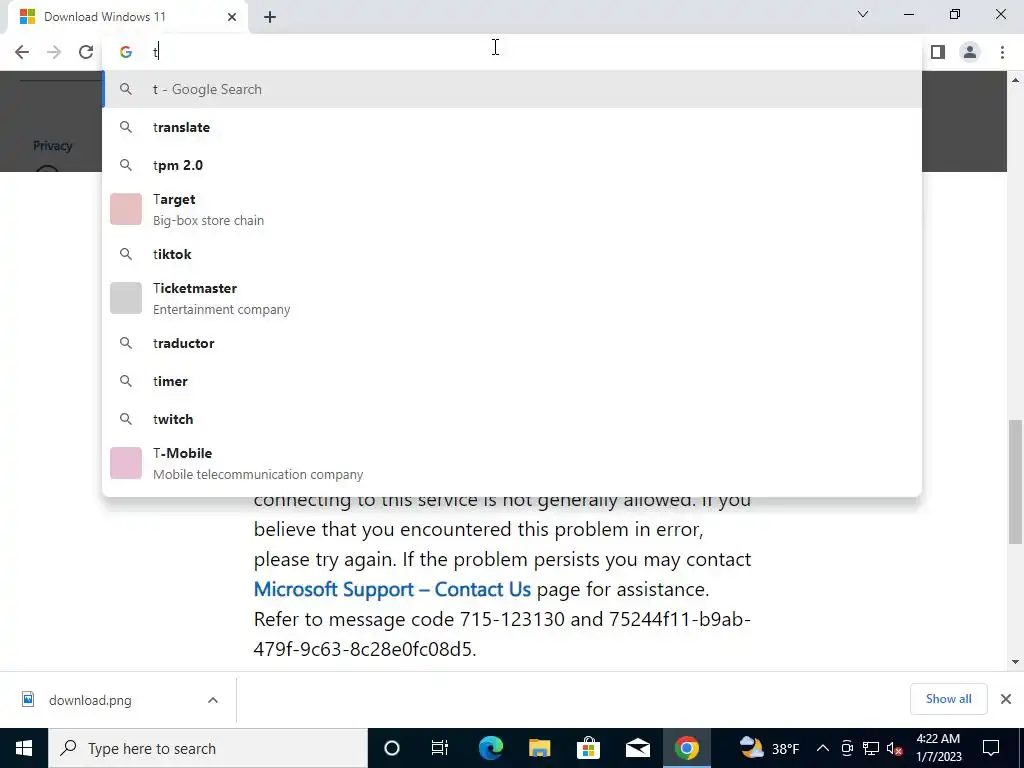The image size is (1024, 768).
Task: Click the Ticketmaster suggestion thumbnail
Action: (126, 298)
